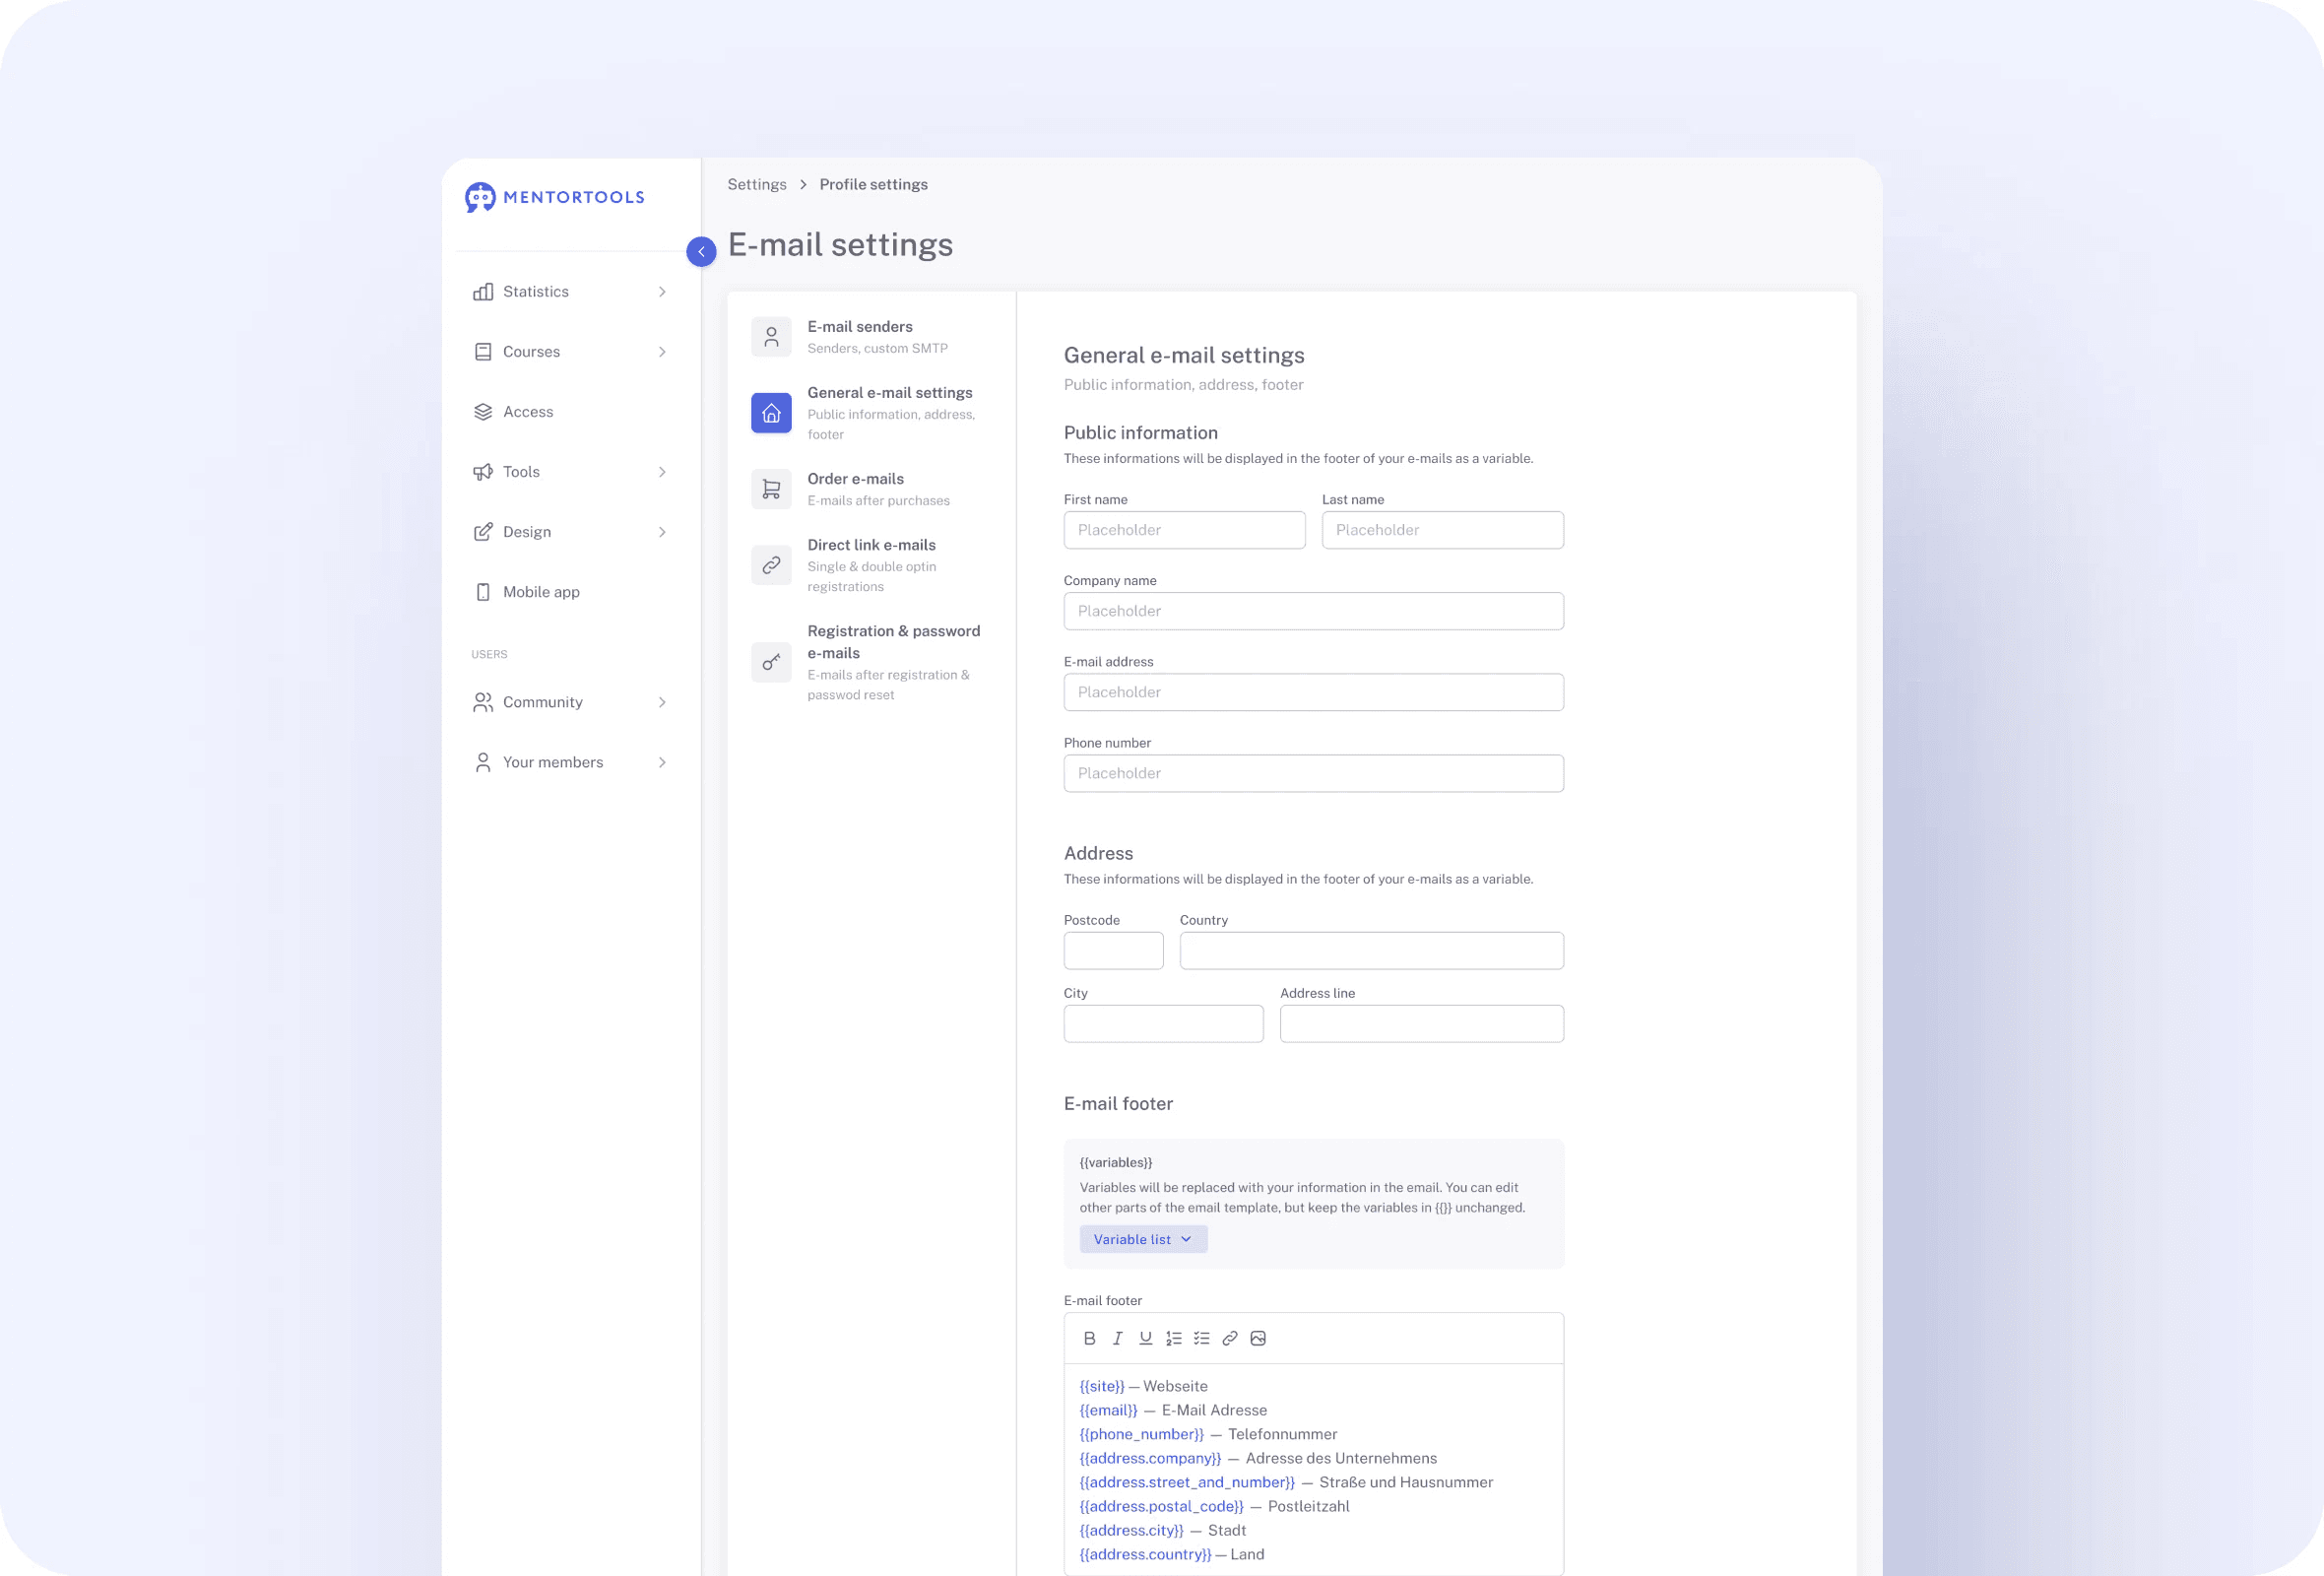Image resolution: width=2324 pixels, height=1576 pixels.
Task: Click the Community people icon
Action: (483, 702)
